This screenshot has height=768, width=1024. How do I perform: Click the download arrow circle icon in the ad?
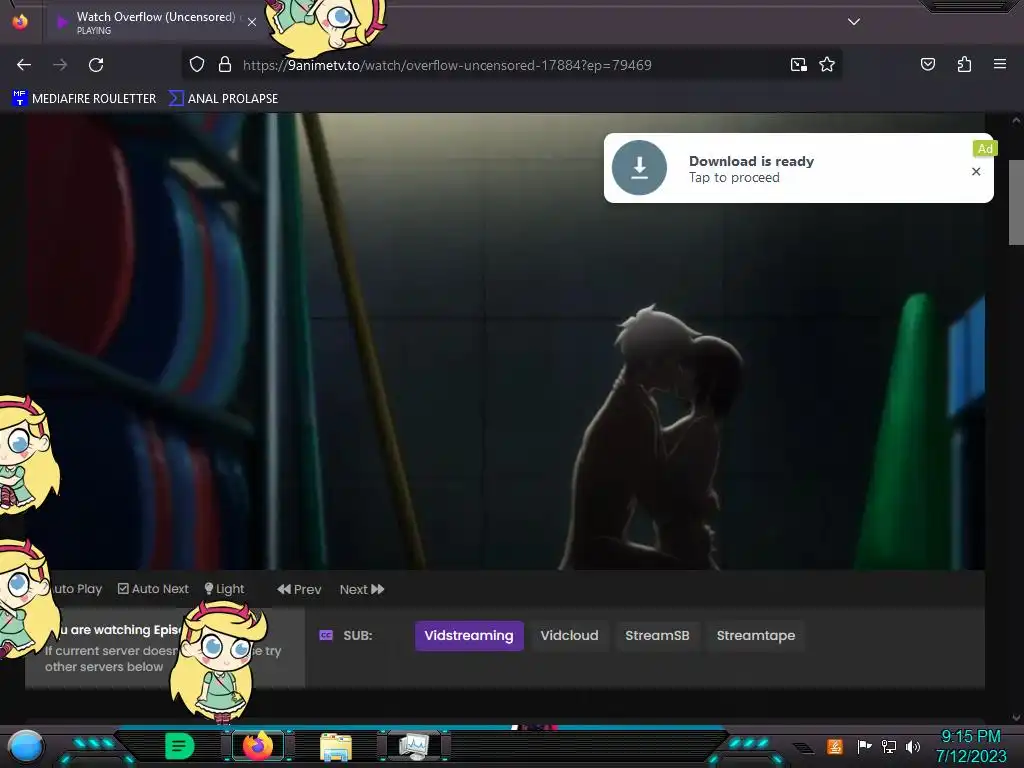pyautogui.click(x=639, y=168)
